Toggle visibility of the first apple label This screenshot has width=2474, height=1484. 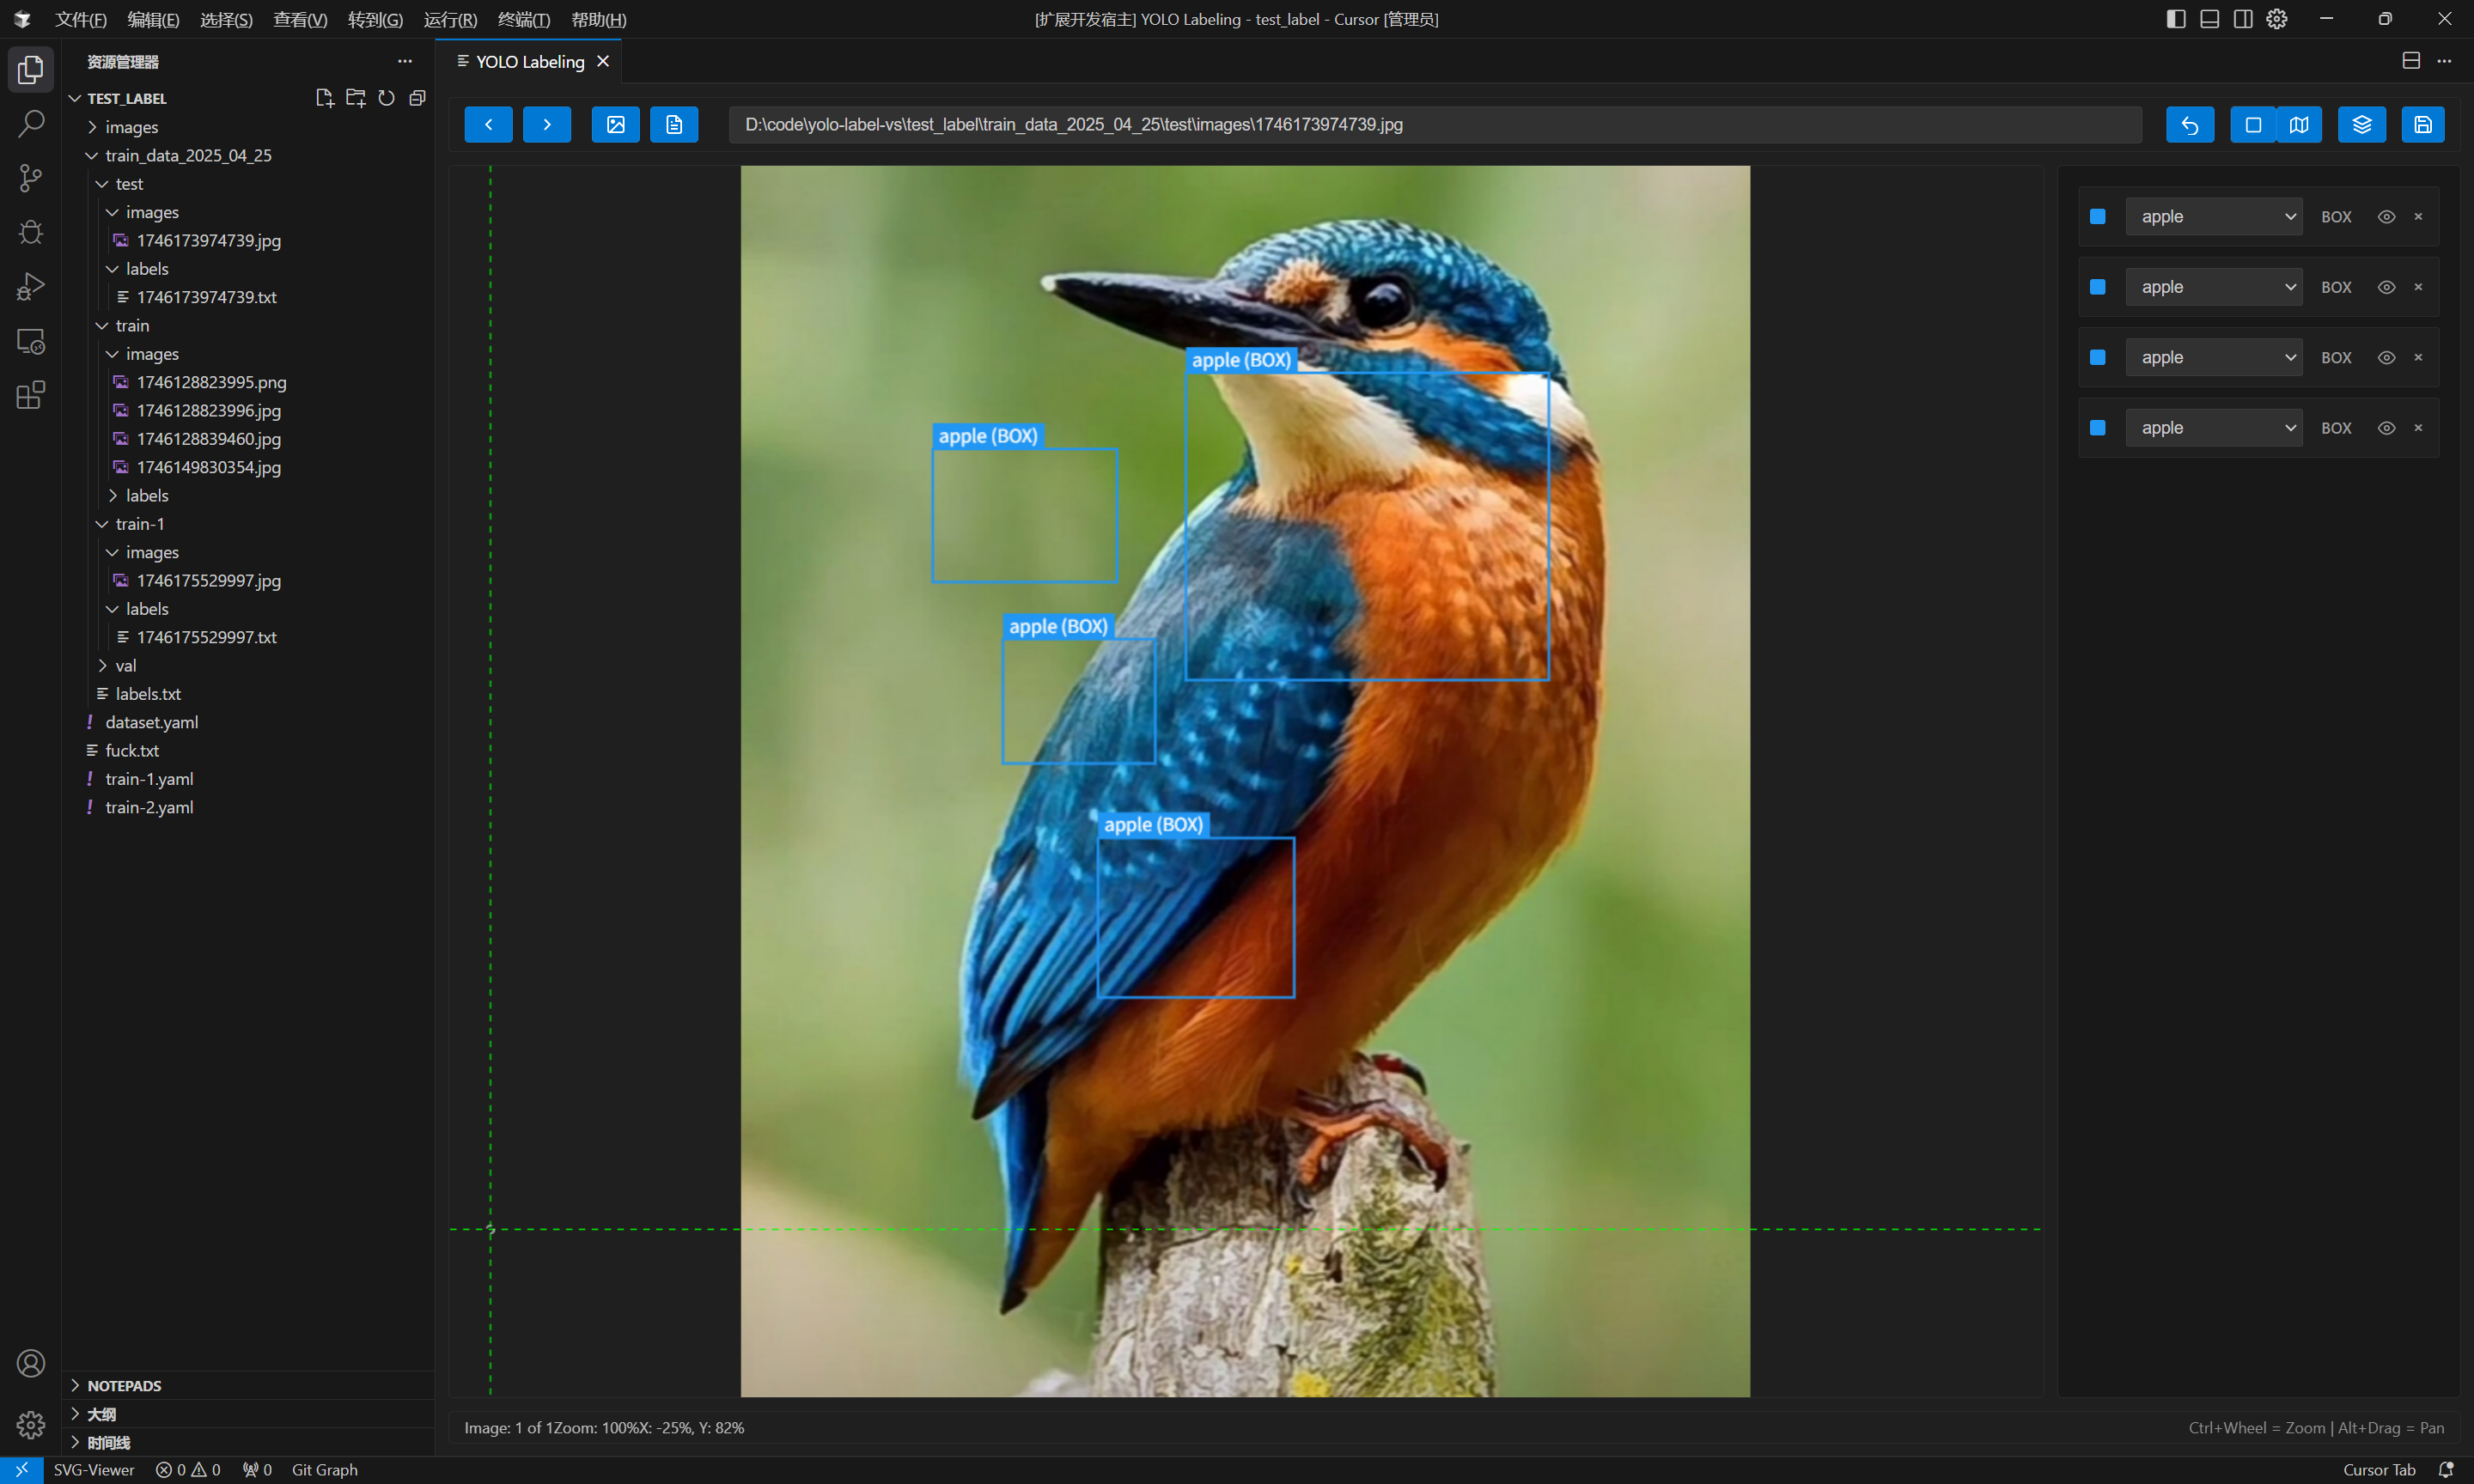tap(2386, 217)
